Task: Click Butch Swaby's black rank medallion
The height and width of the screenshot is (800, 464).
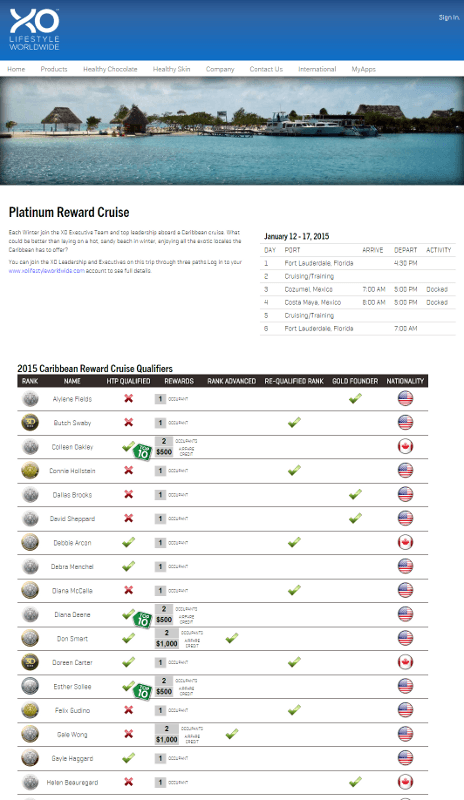Action: tap(30, 422)
